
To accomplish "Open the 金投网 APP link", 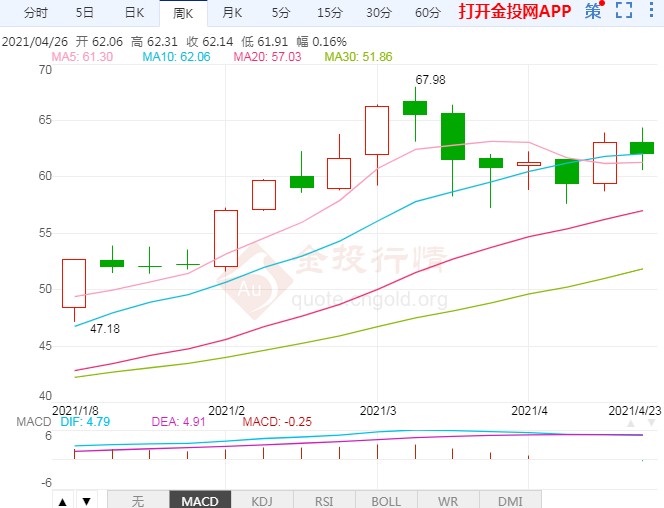I will 515,12.
